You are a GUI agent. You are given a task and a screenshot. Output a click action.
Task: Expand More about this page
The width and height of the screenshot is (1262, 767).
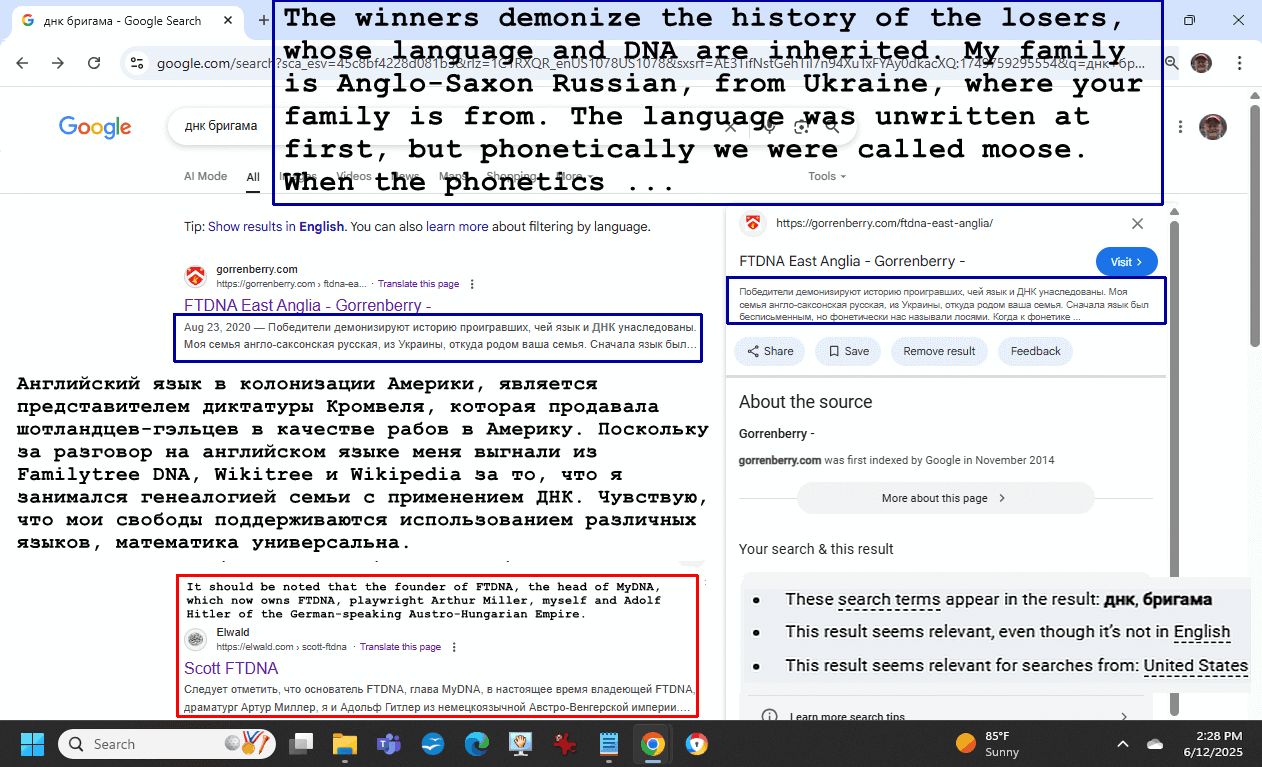(x=944, y=498)
